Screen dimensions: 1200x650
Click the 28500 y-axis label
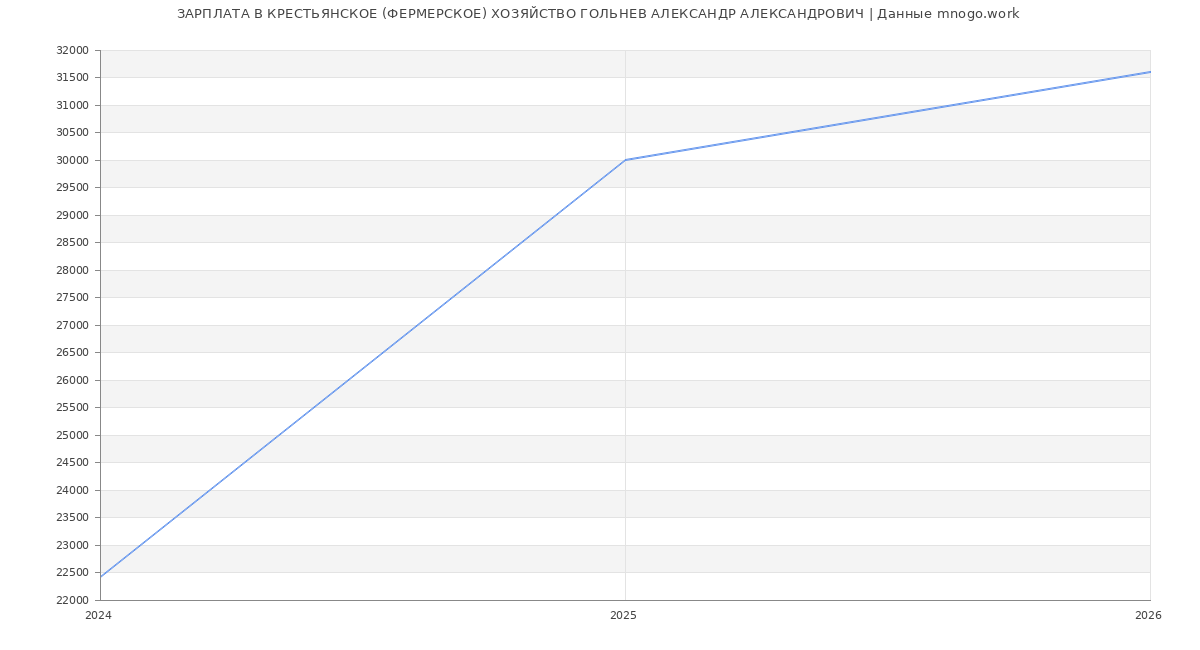pyautogui.click(x=72, y=243)
